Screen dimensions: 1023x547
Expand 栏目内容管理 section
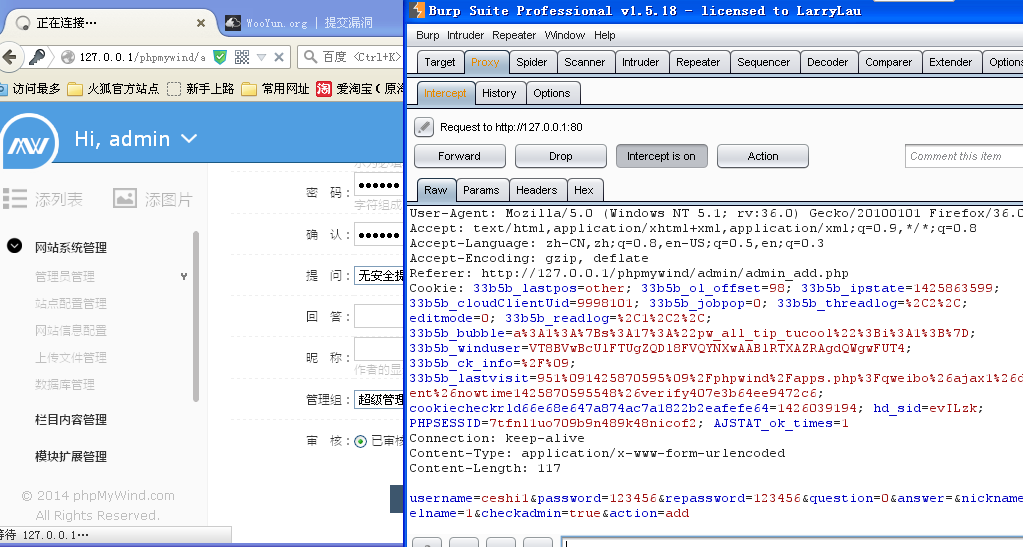[70, 420]
